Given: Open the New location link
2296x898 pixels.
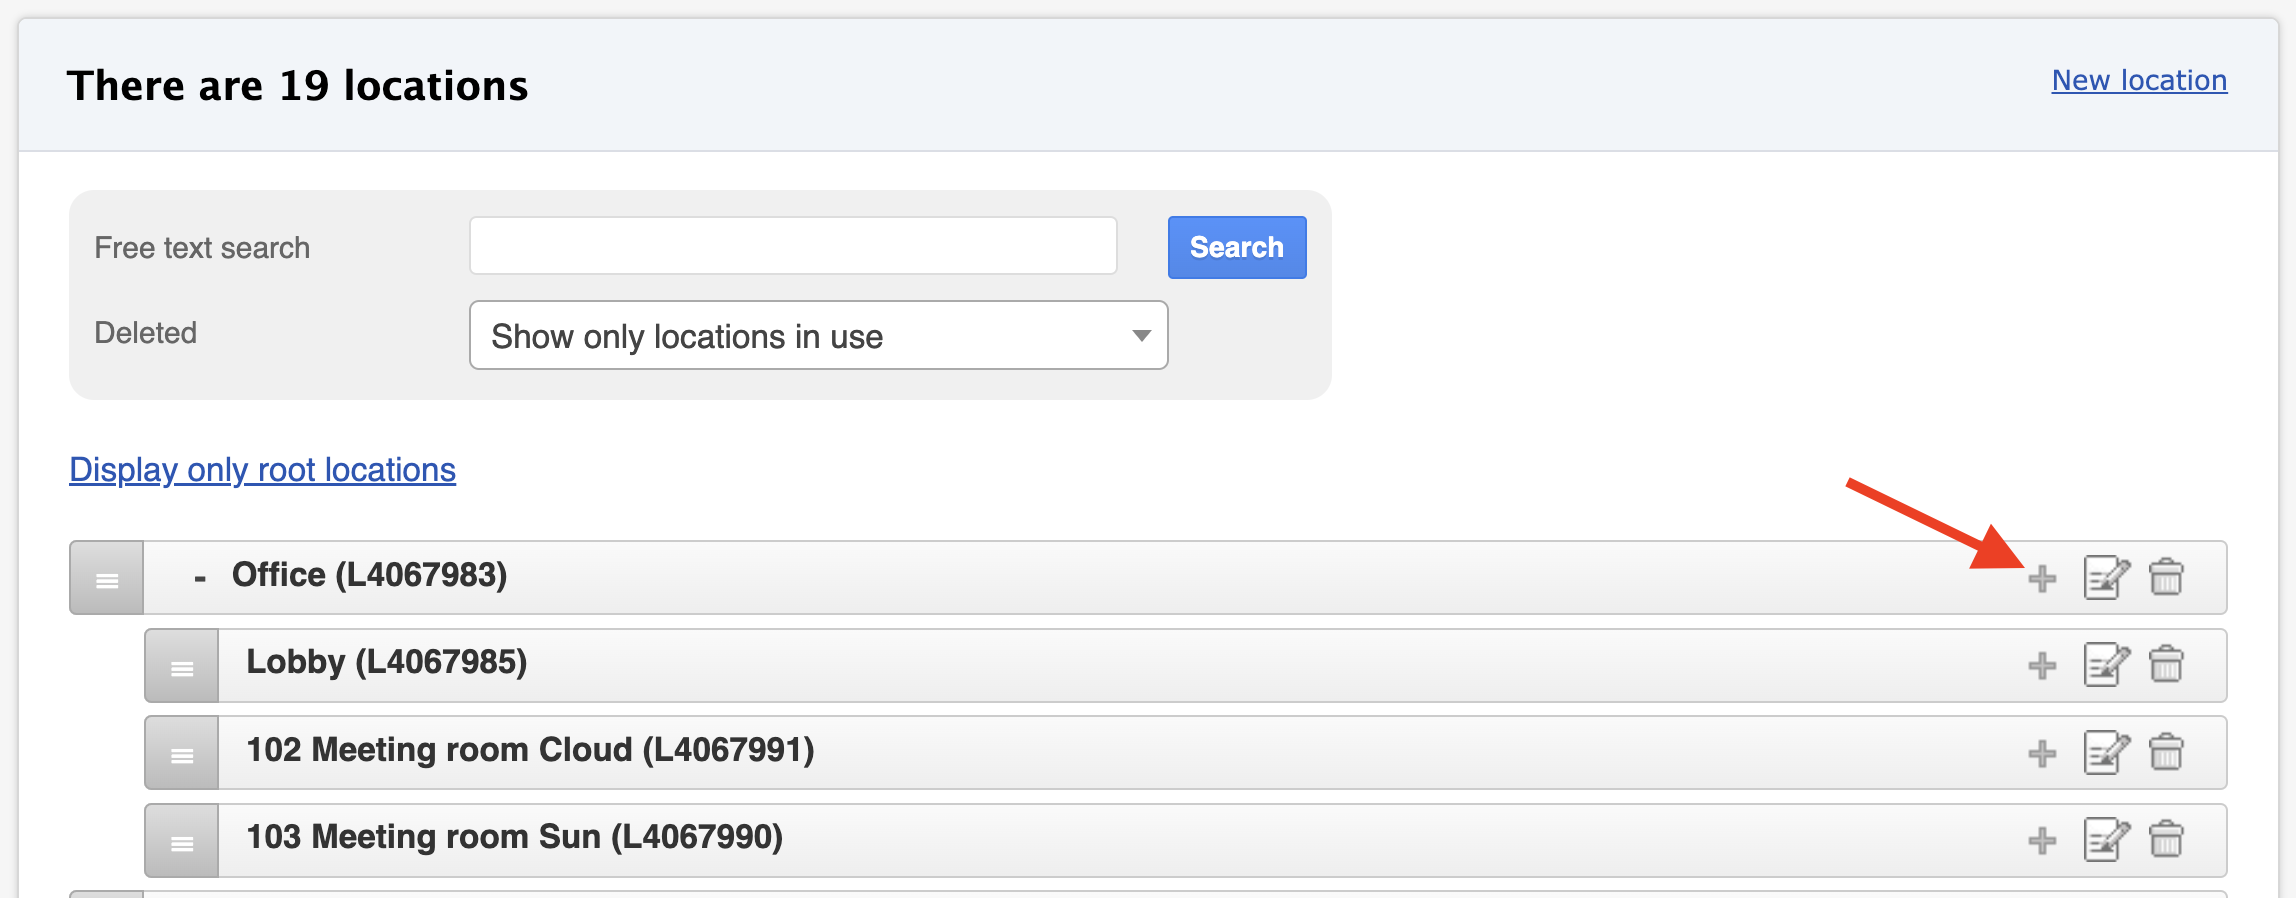Looking at the screenshot, I should point(2139,80).
